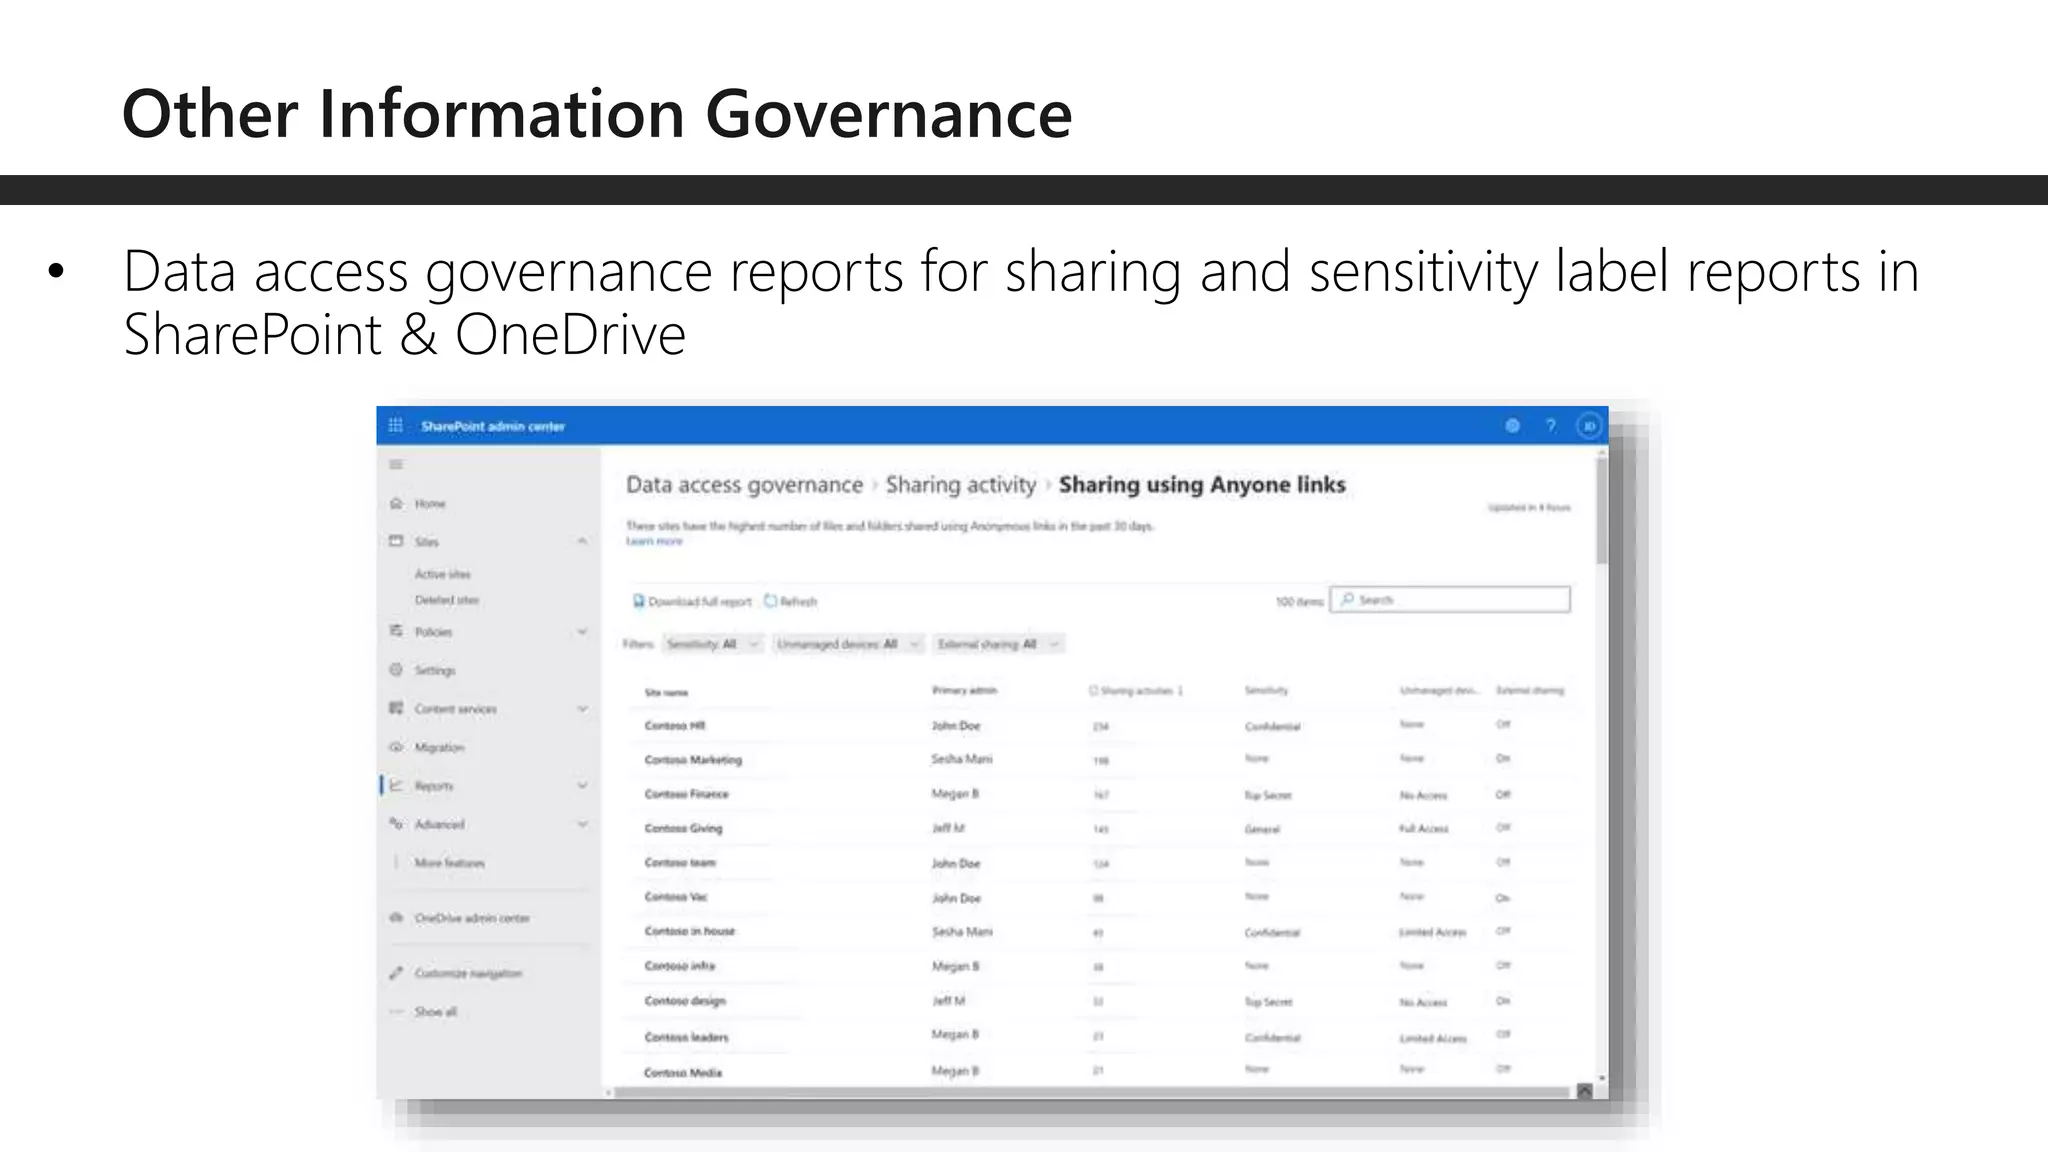Sort by the Site name column header

click(666, 692)
